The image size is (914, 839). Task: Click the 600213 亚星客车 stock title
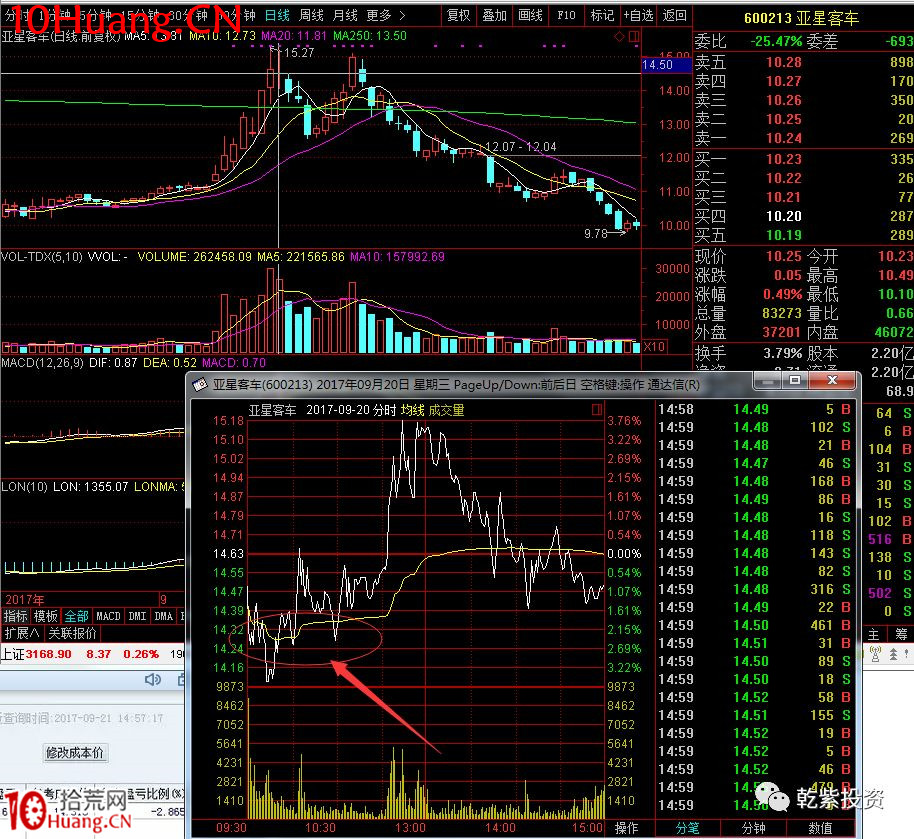tap(801, 19)
